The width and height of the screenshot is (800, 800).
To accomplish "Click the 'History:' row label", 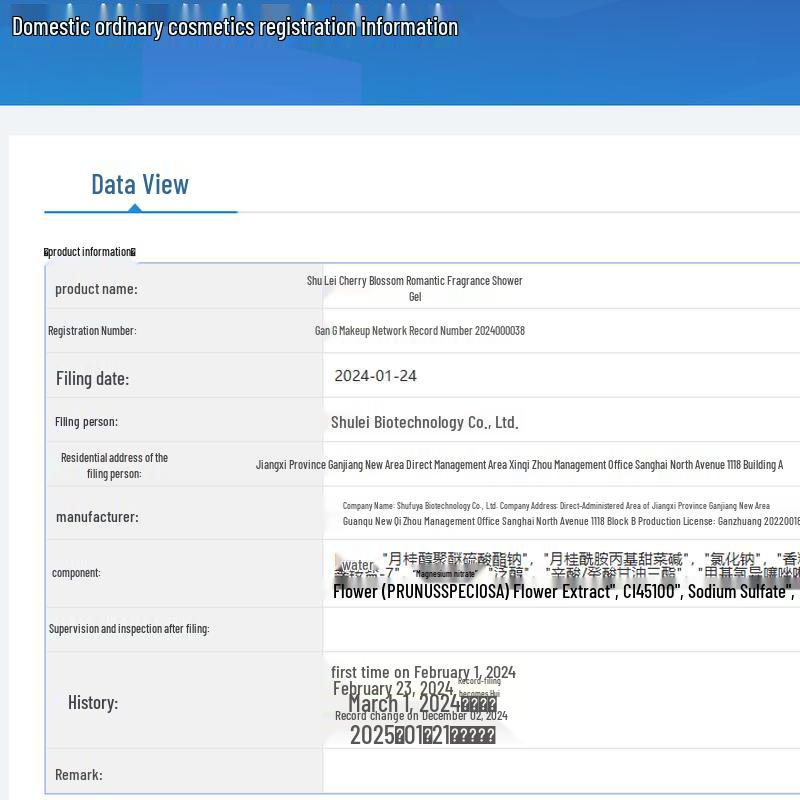I will tap(93, 702).
